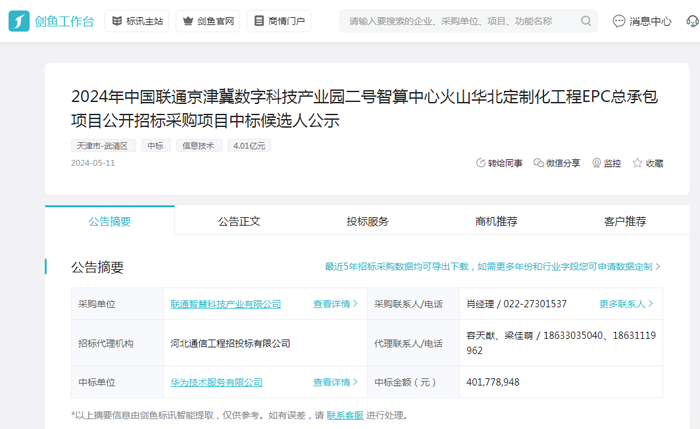Share the notice via 微信分享
Image resolution: width=700 pixels, height=429 pixels.
click(x=557, y=163)
